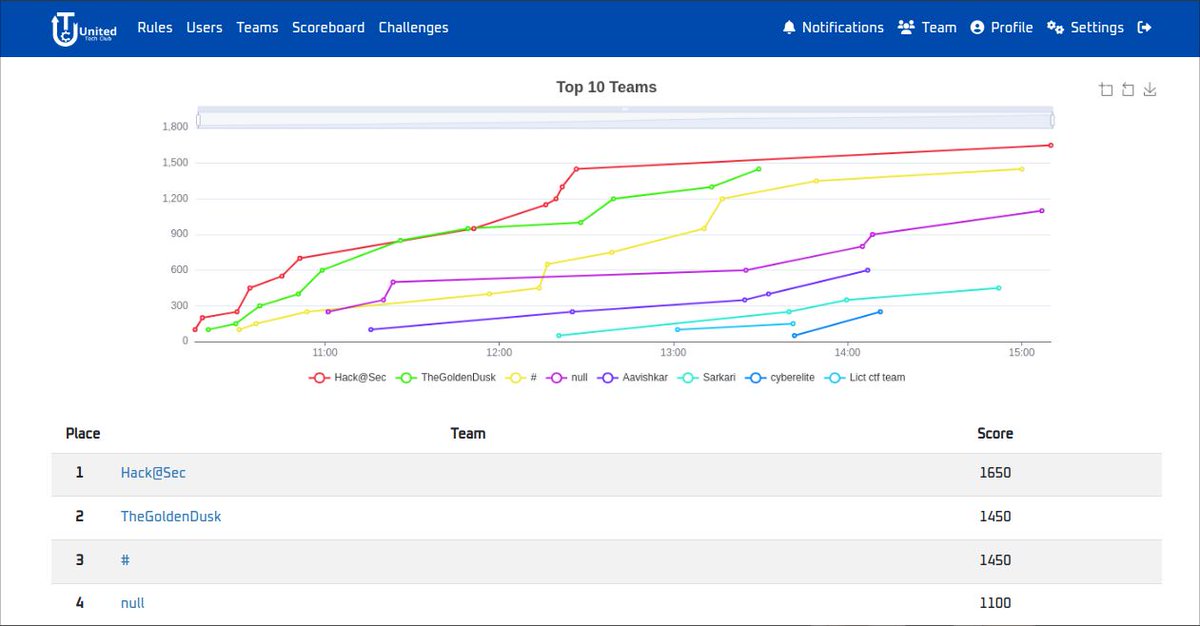
Task: Open TheGoldenDusk team link in table
Action: click(171, 517)
